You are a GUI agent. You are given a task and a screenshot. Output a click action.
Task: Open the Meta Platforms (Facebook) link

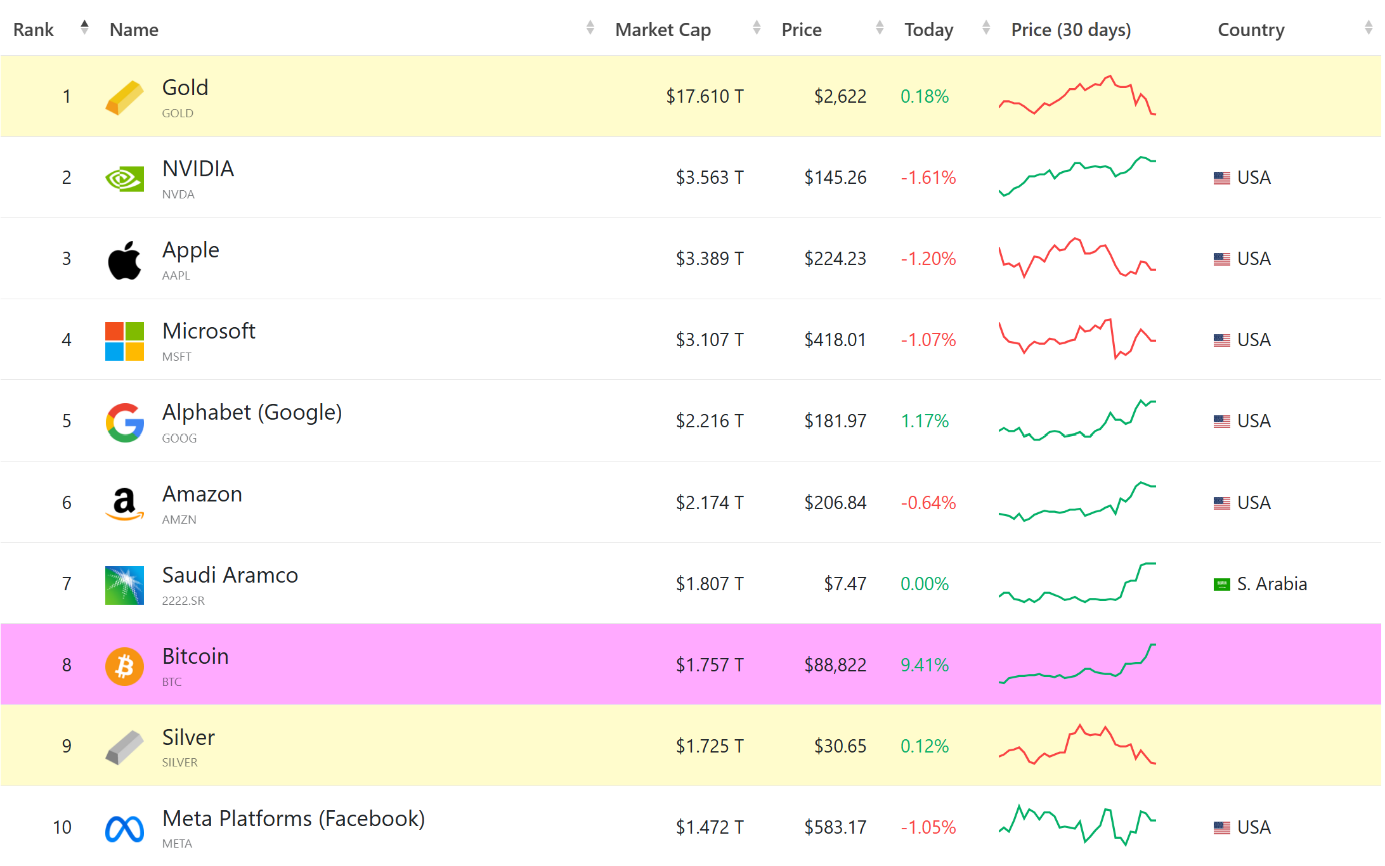(293, 818)
